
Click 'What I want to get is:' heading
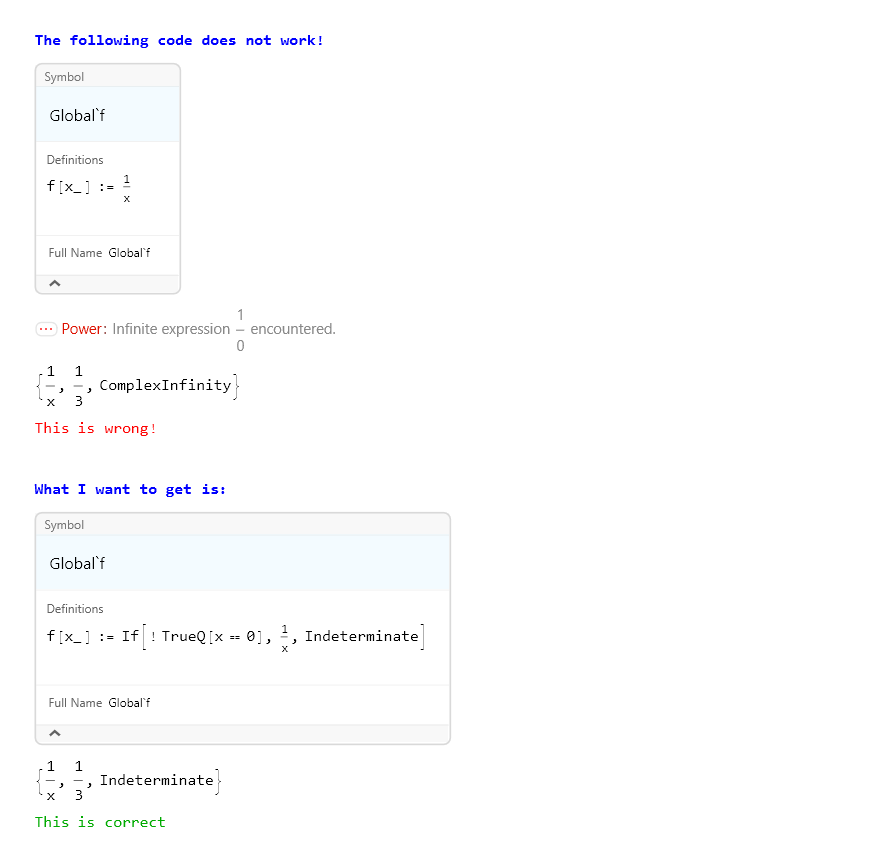click(130, 489)
